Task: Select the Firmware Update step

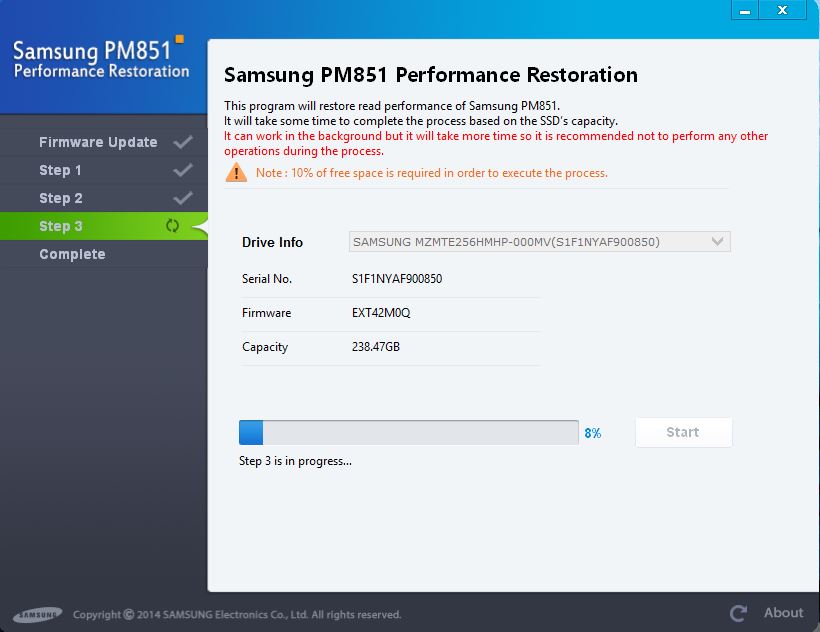Action: (x=104, y=142)
